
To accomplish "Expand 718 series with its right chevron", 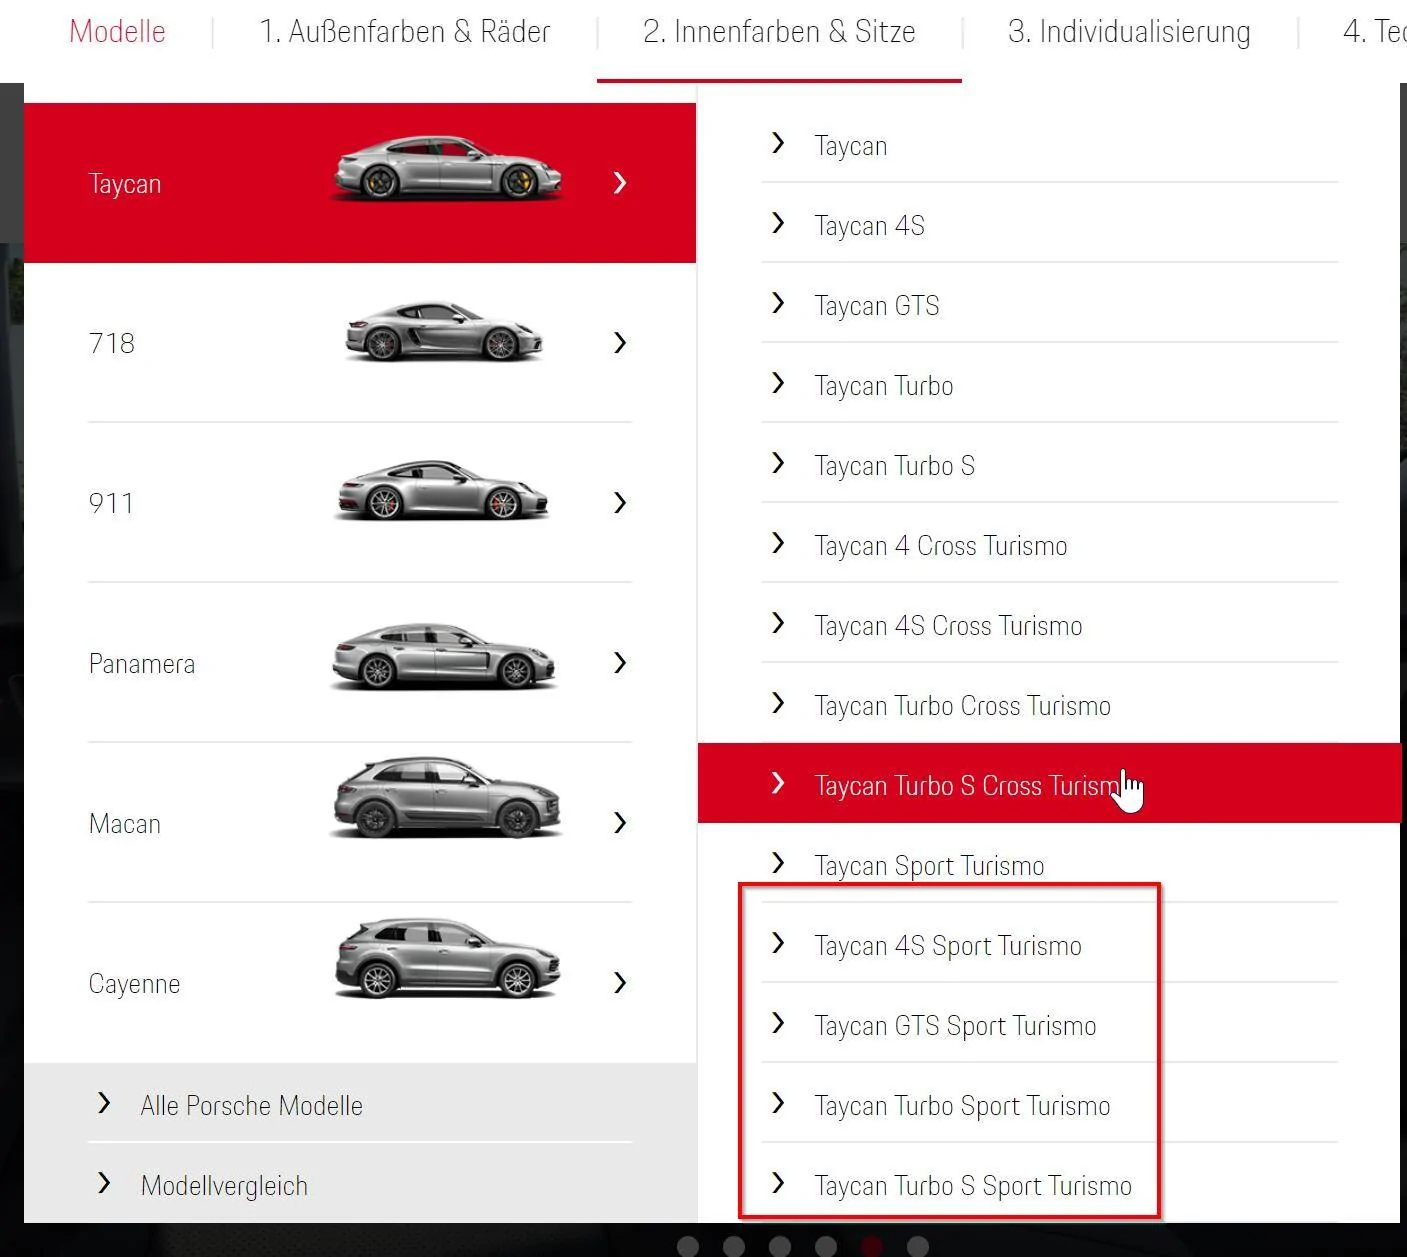I will click(x=620, y=343).
